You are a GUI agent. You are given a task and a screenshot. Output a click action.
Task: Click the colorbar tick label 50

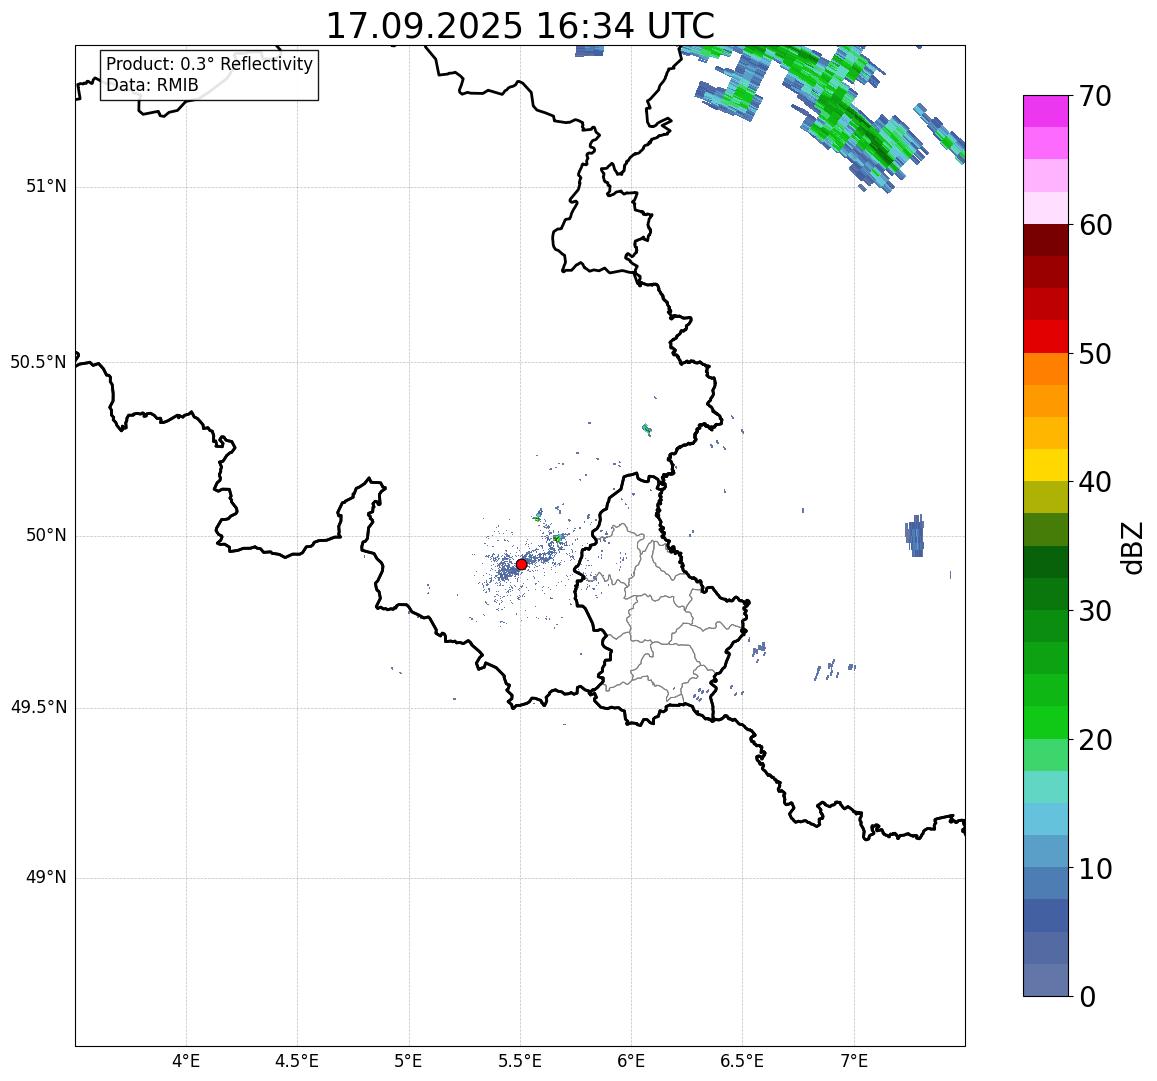click(x=1095, y=354)
